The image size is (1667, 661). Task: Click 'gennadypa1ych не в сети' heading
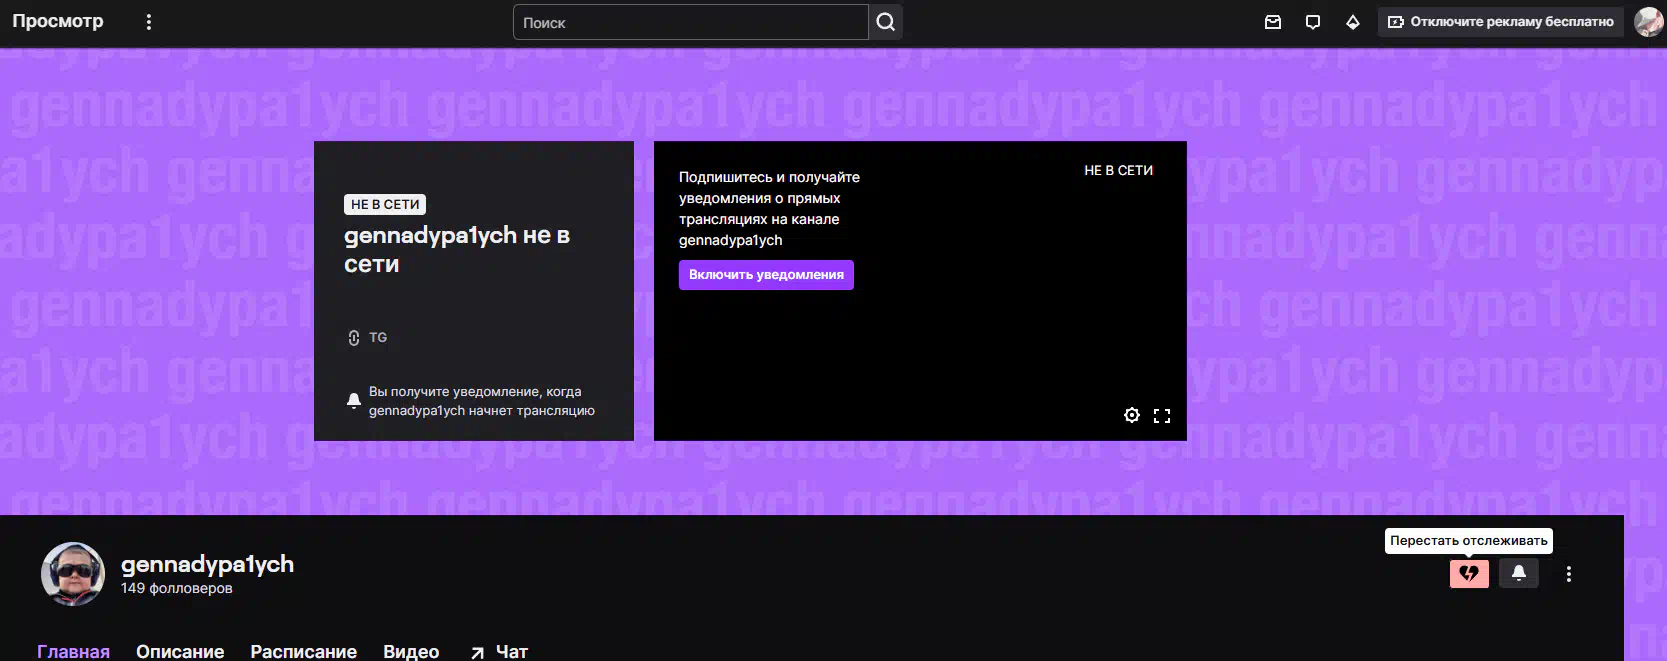click(457, 249)
